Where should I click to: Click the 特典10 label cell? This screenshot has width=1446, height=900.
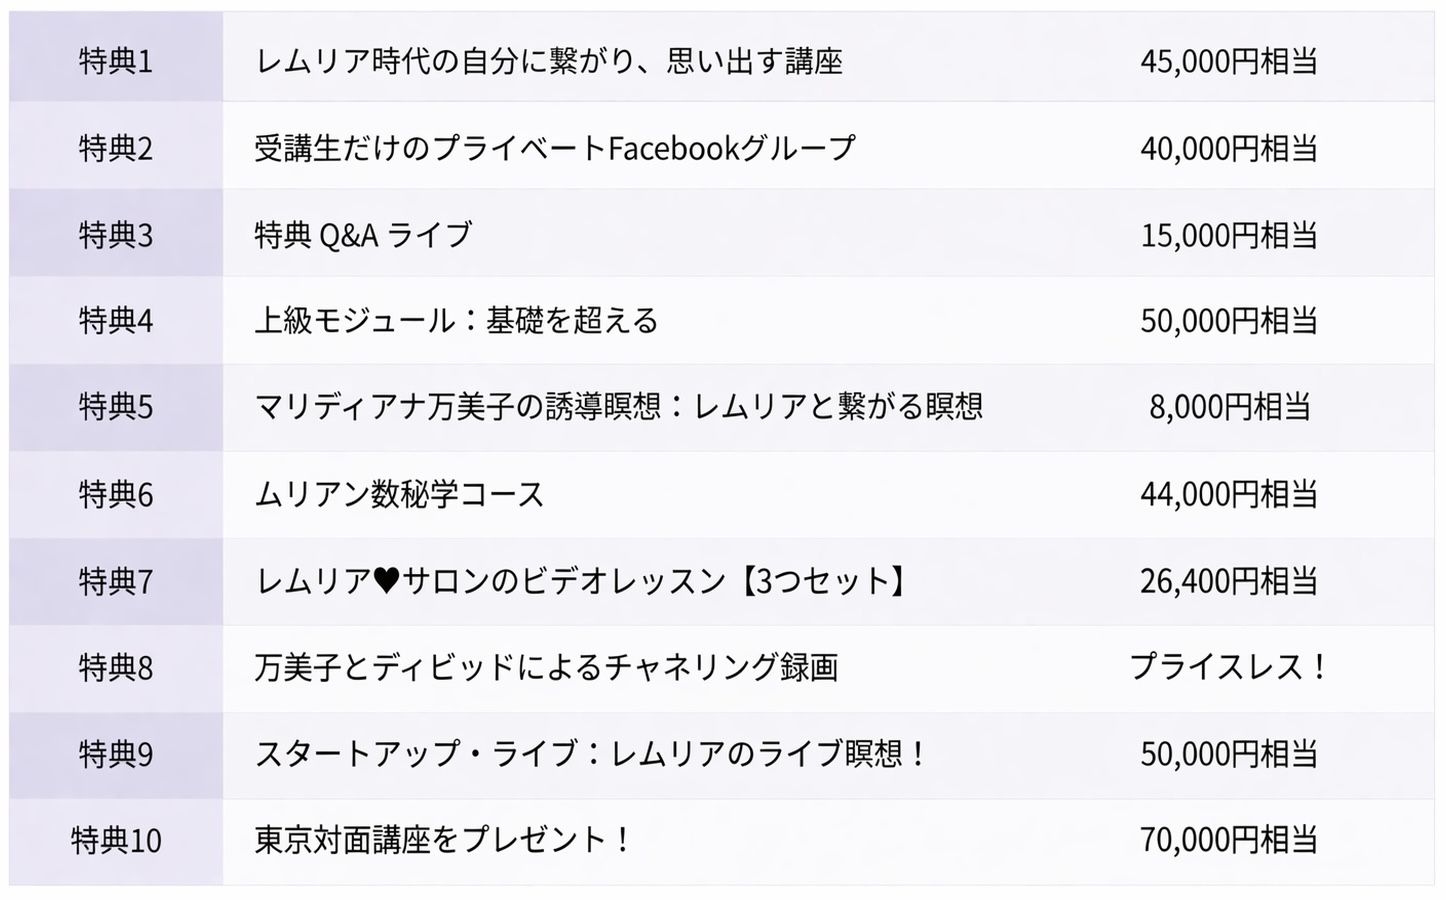(116, 840)
